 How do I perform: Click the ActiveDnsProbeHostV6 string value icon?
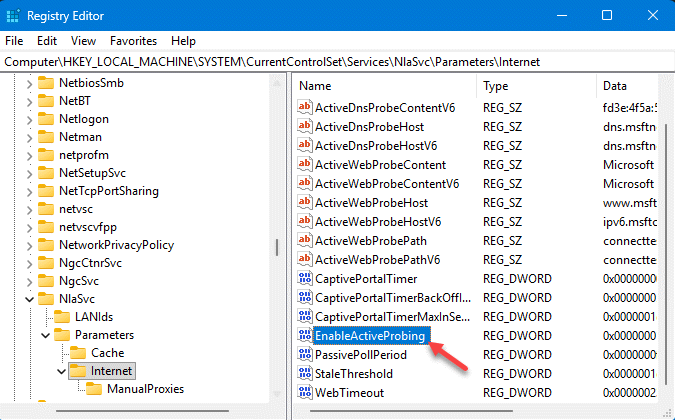304,145
